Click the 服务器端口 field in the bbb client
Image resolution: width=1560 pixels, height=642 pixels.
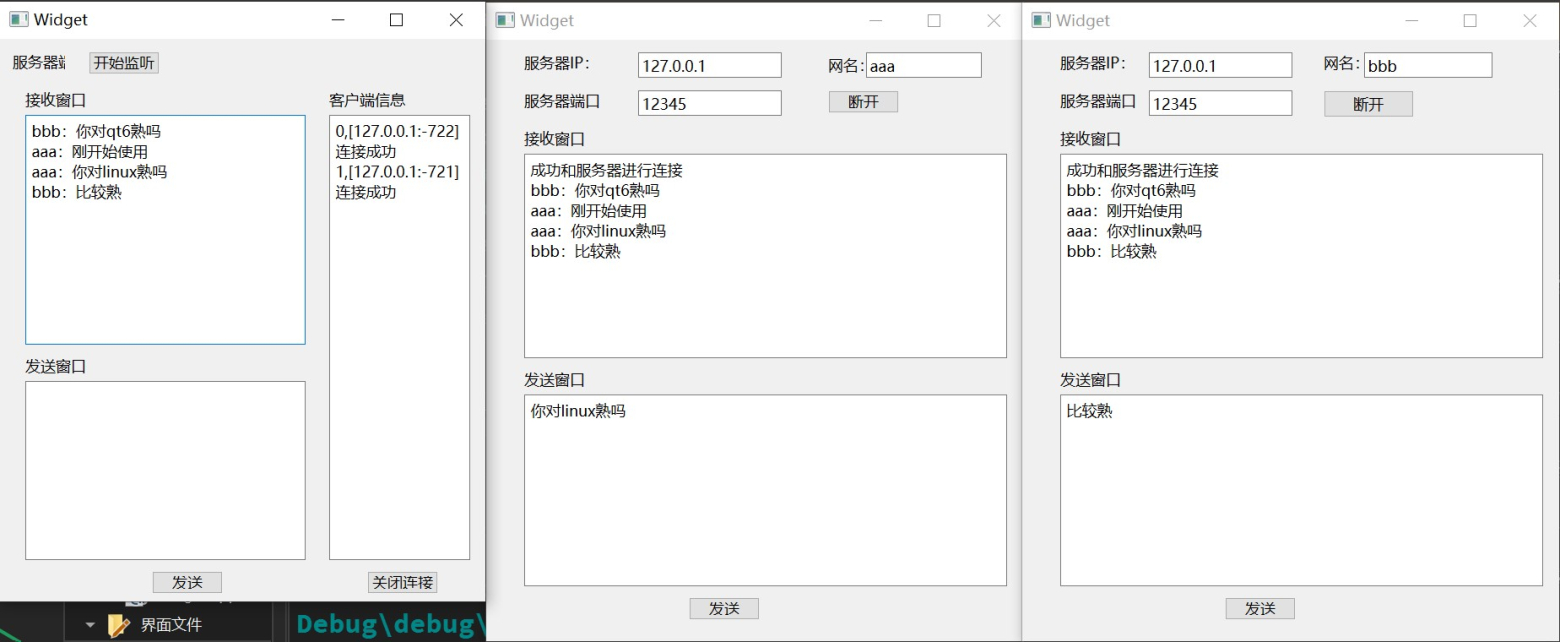click(1220, 103)
